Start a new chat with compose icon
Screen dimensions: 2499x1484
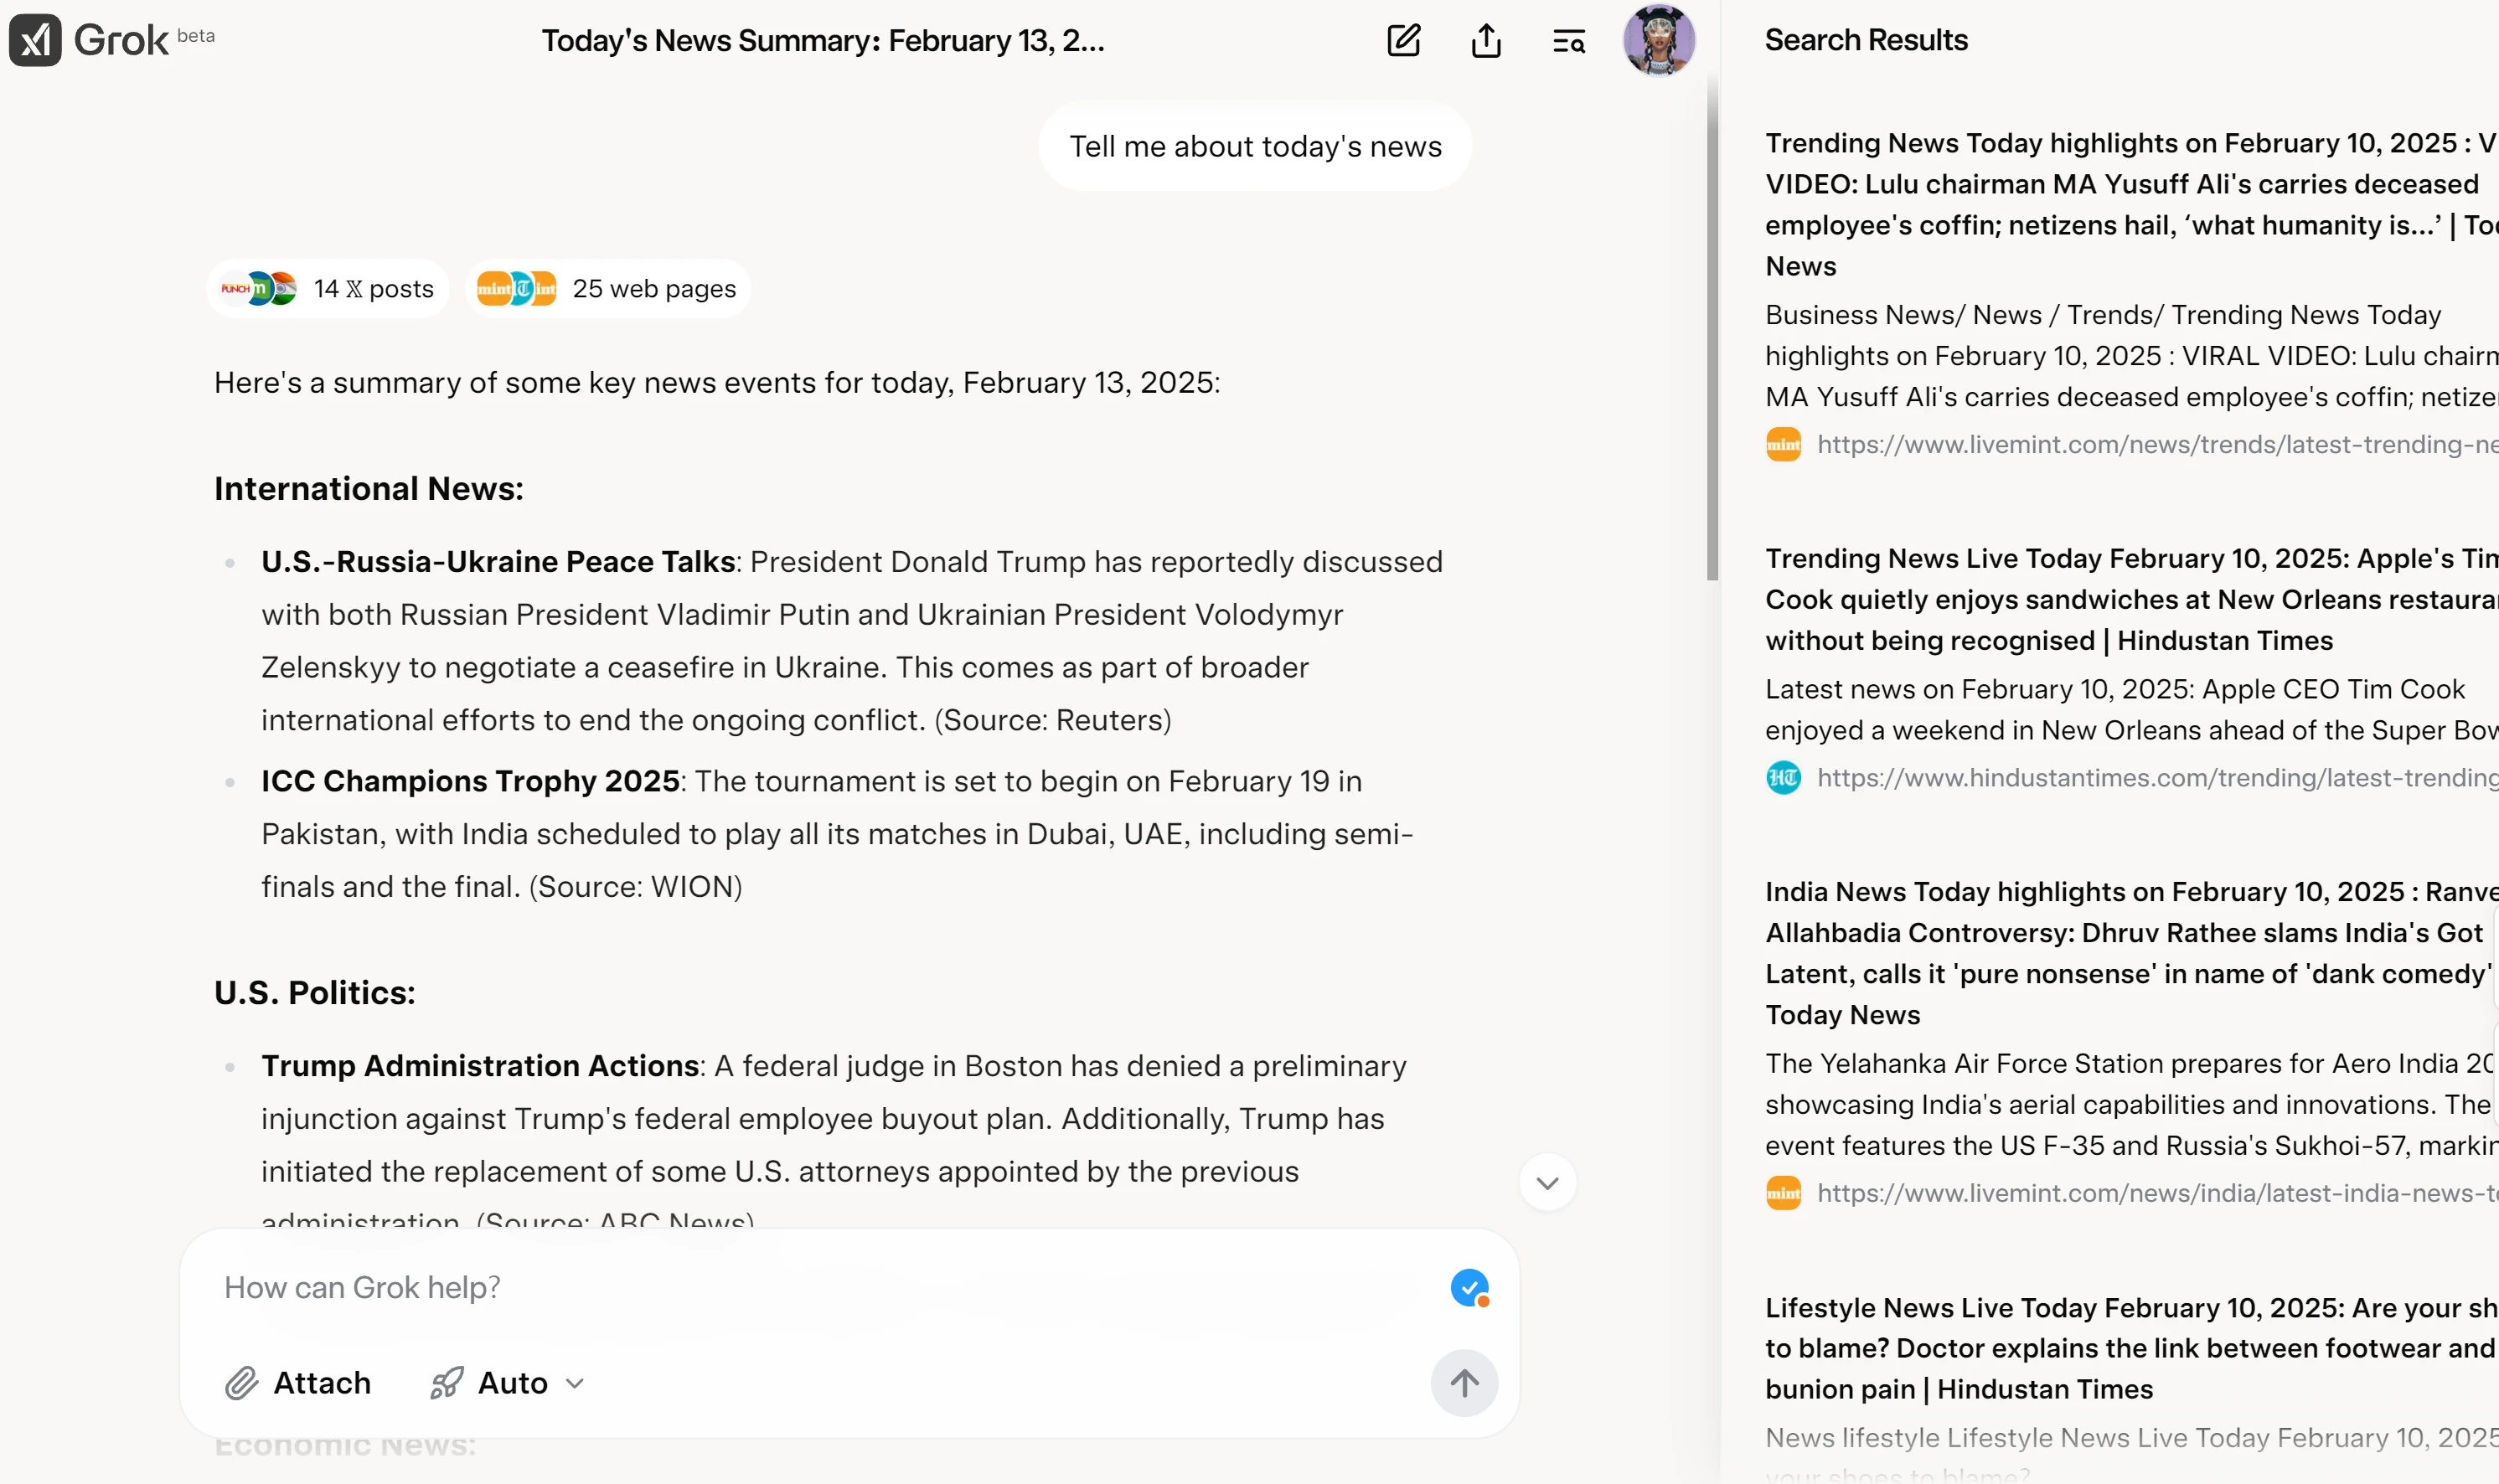[1403, 40]
